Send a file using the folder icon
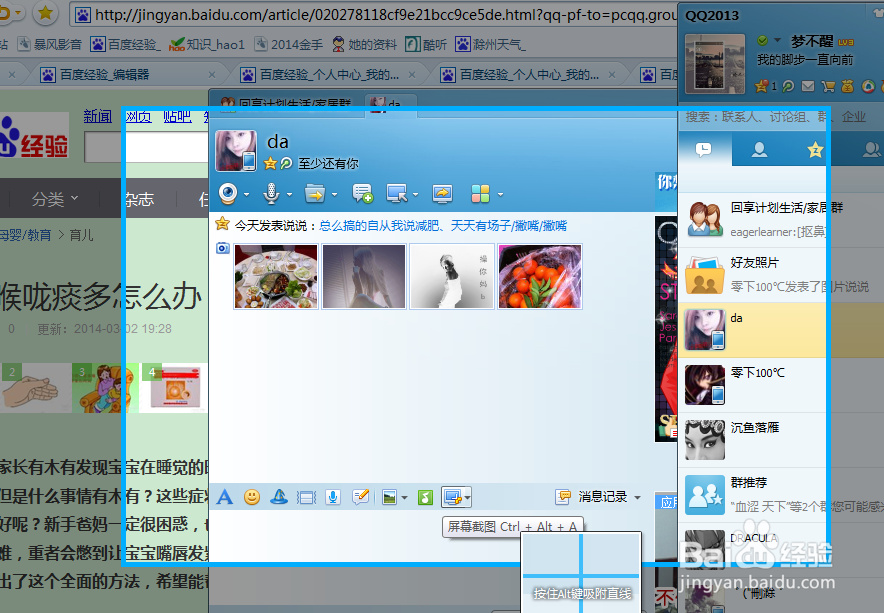Screen dimensions: 884x613 coord(318,195)
